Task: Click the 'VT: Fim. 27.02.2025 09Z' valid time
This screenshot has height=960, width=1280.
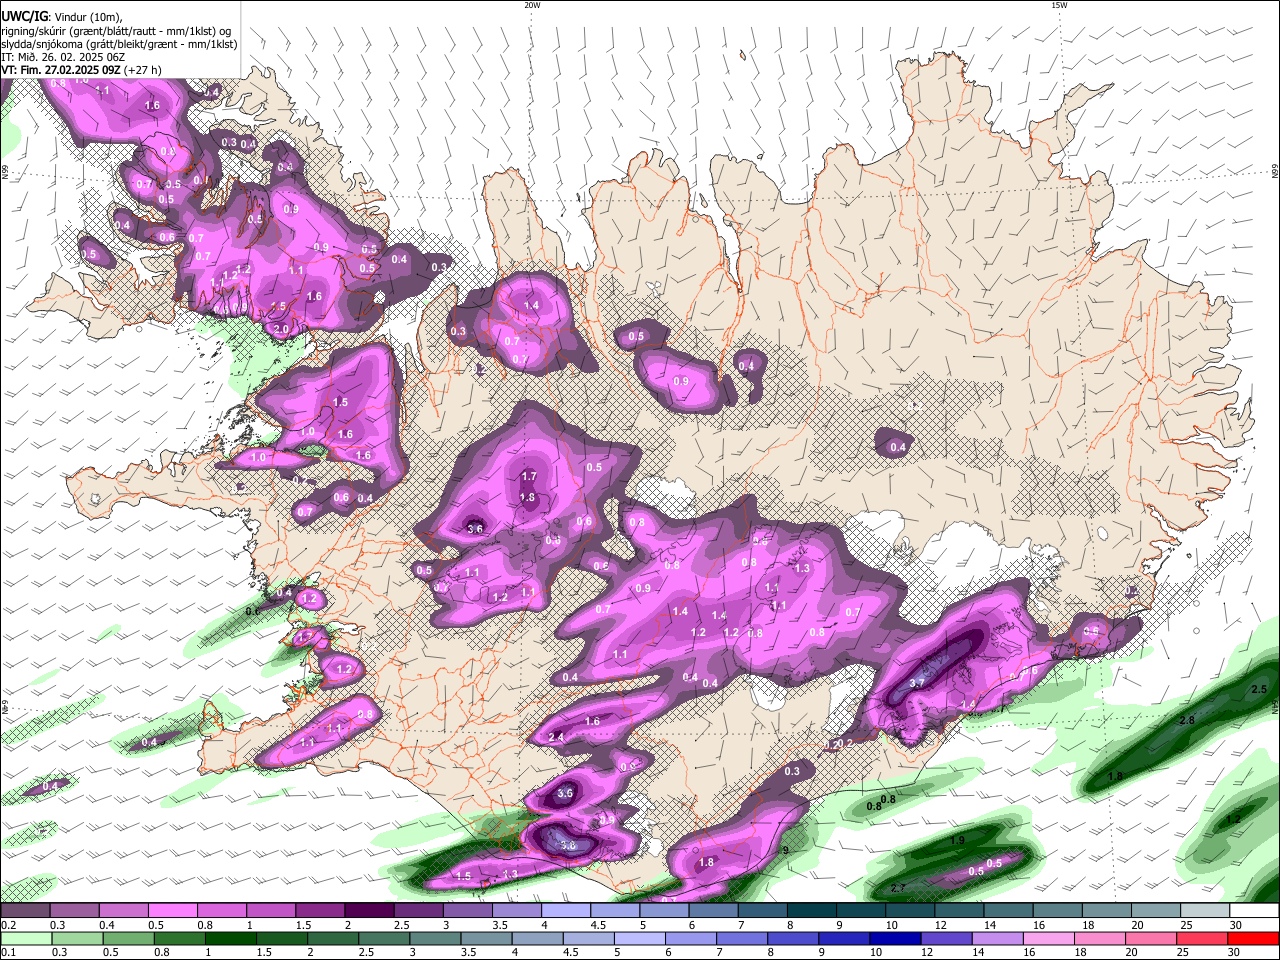Action: tap(61, 70)
